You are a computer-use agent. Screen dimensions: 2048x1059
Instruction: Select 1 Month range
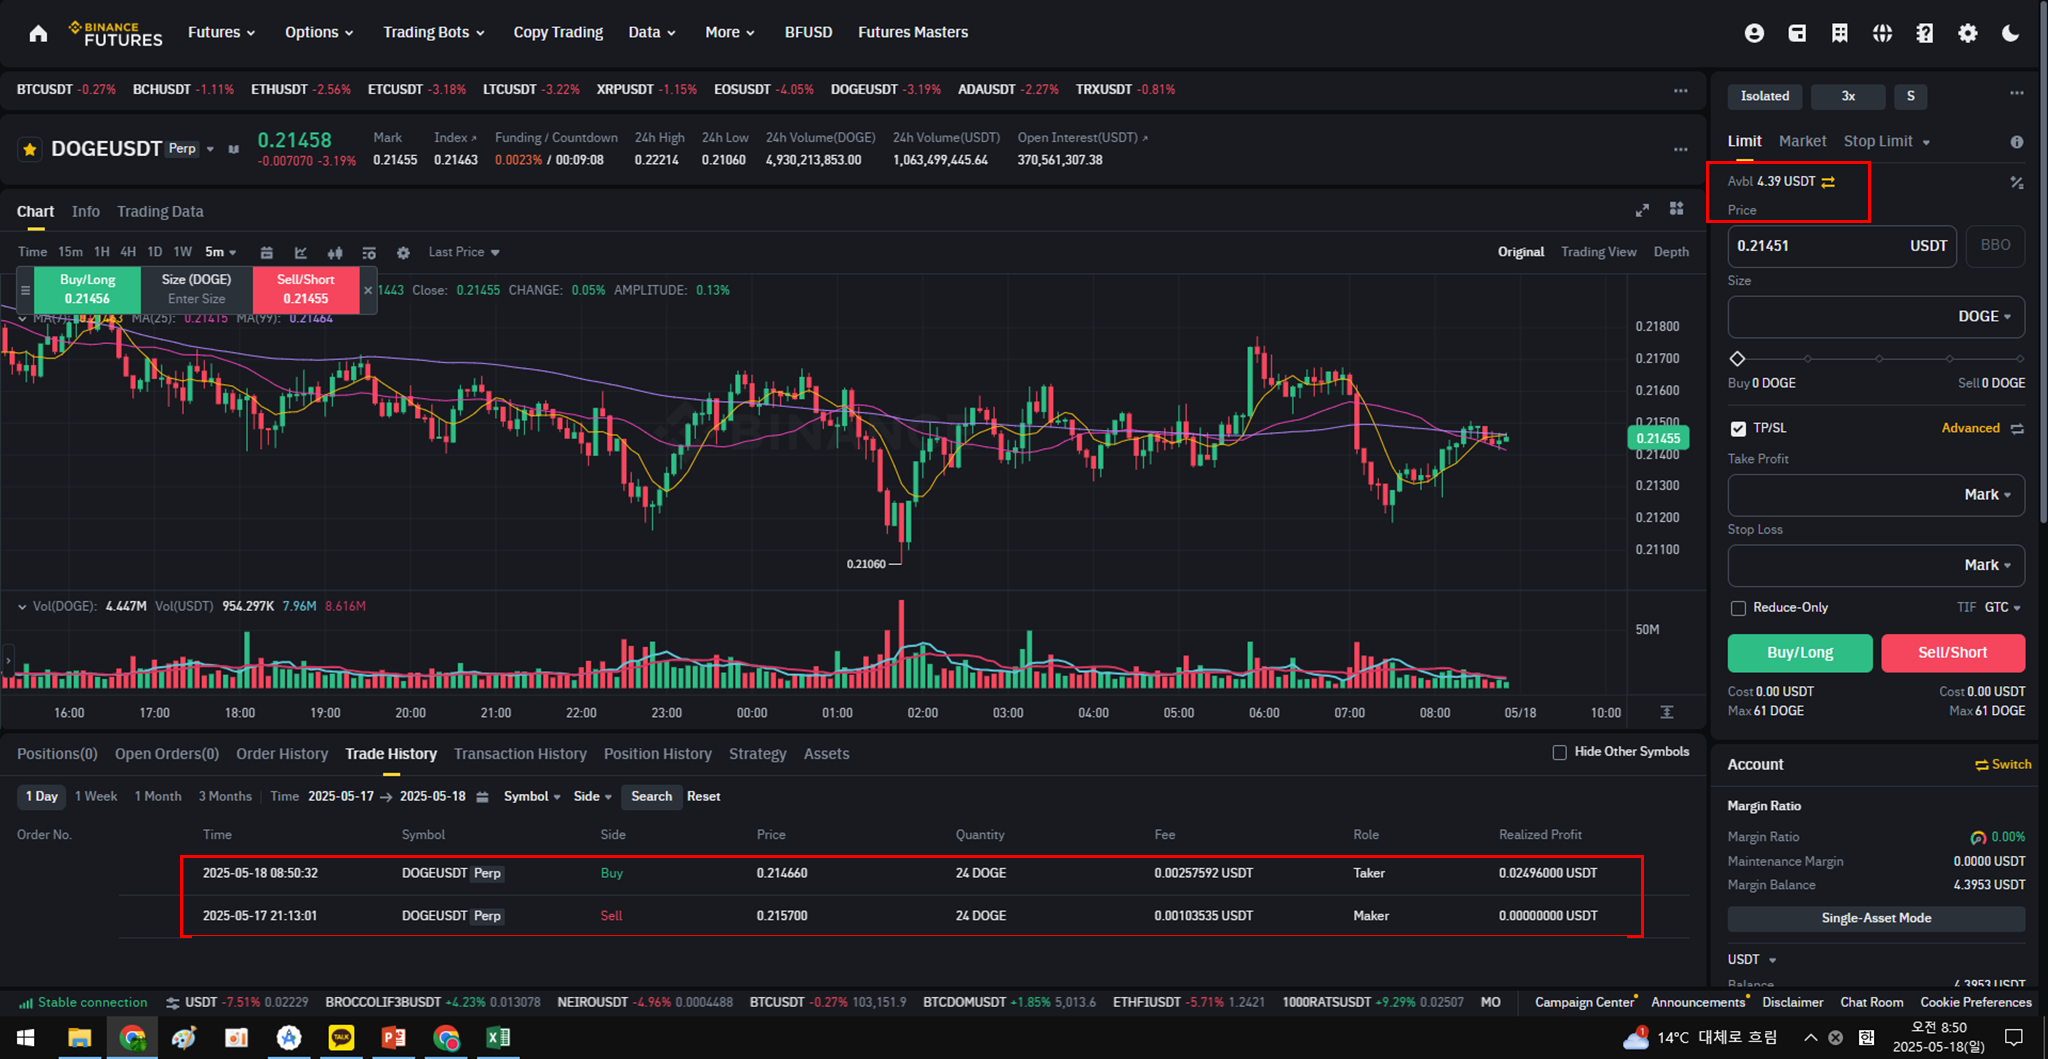158,796
